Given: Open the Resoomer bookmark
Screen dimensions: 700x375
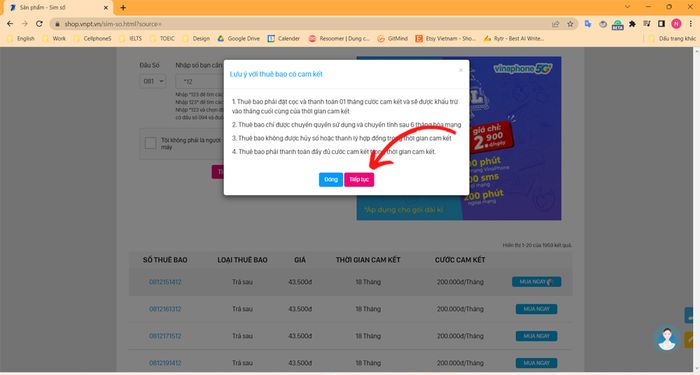Looking at the screenshot, I should tap(339, 39).
